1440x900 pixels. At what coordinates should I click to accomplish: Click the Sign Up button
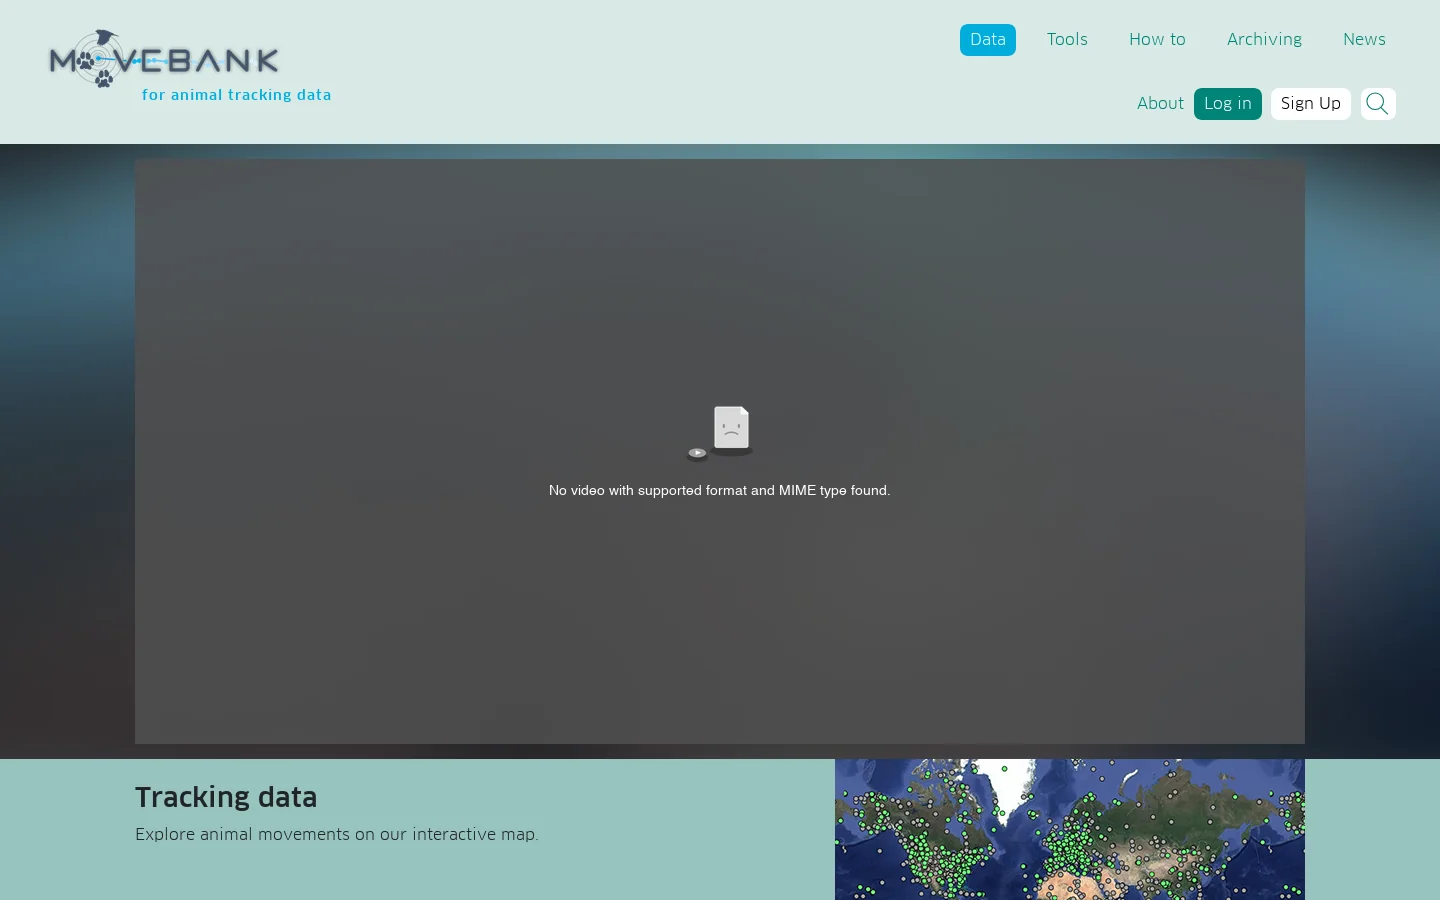1311,104
